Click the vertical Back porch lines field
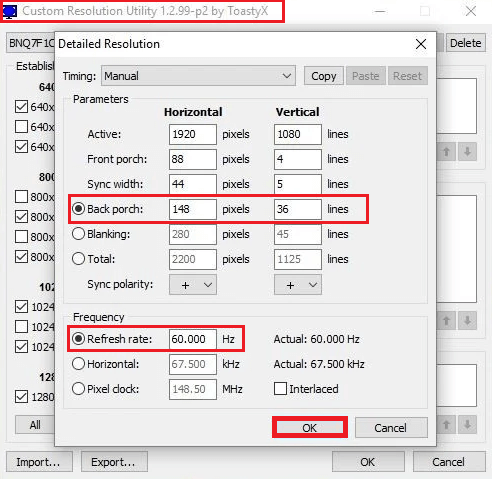The height and width of the screenshot is (479, 492). (298, 209)
